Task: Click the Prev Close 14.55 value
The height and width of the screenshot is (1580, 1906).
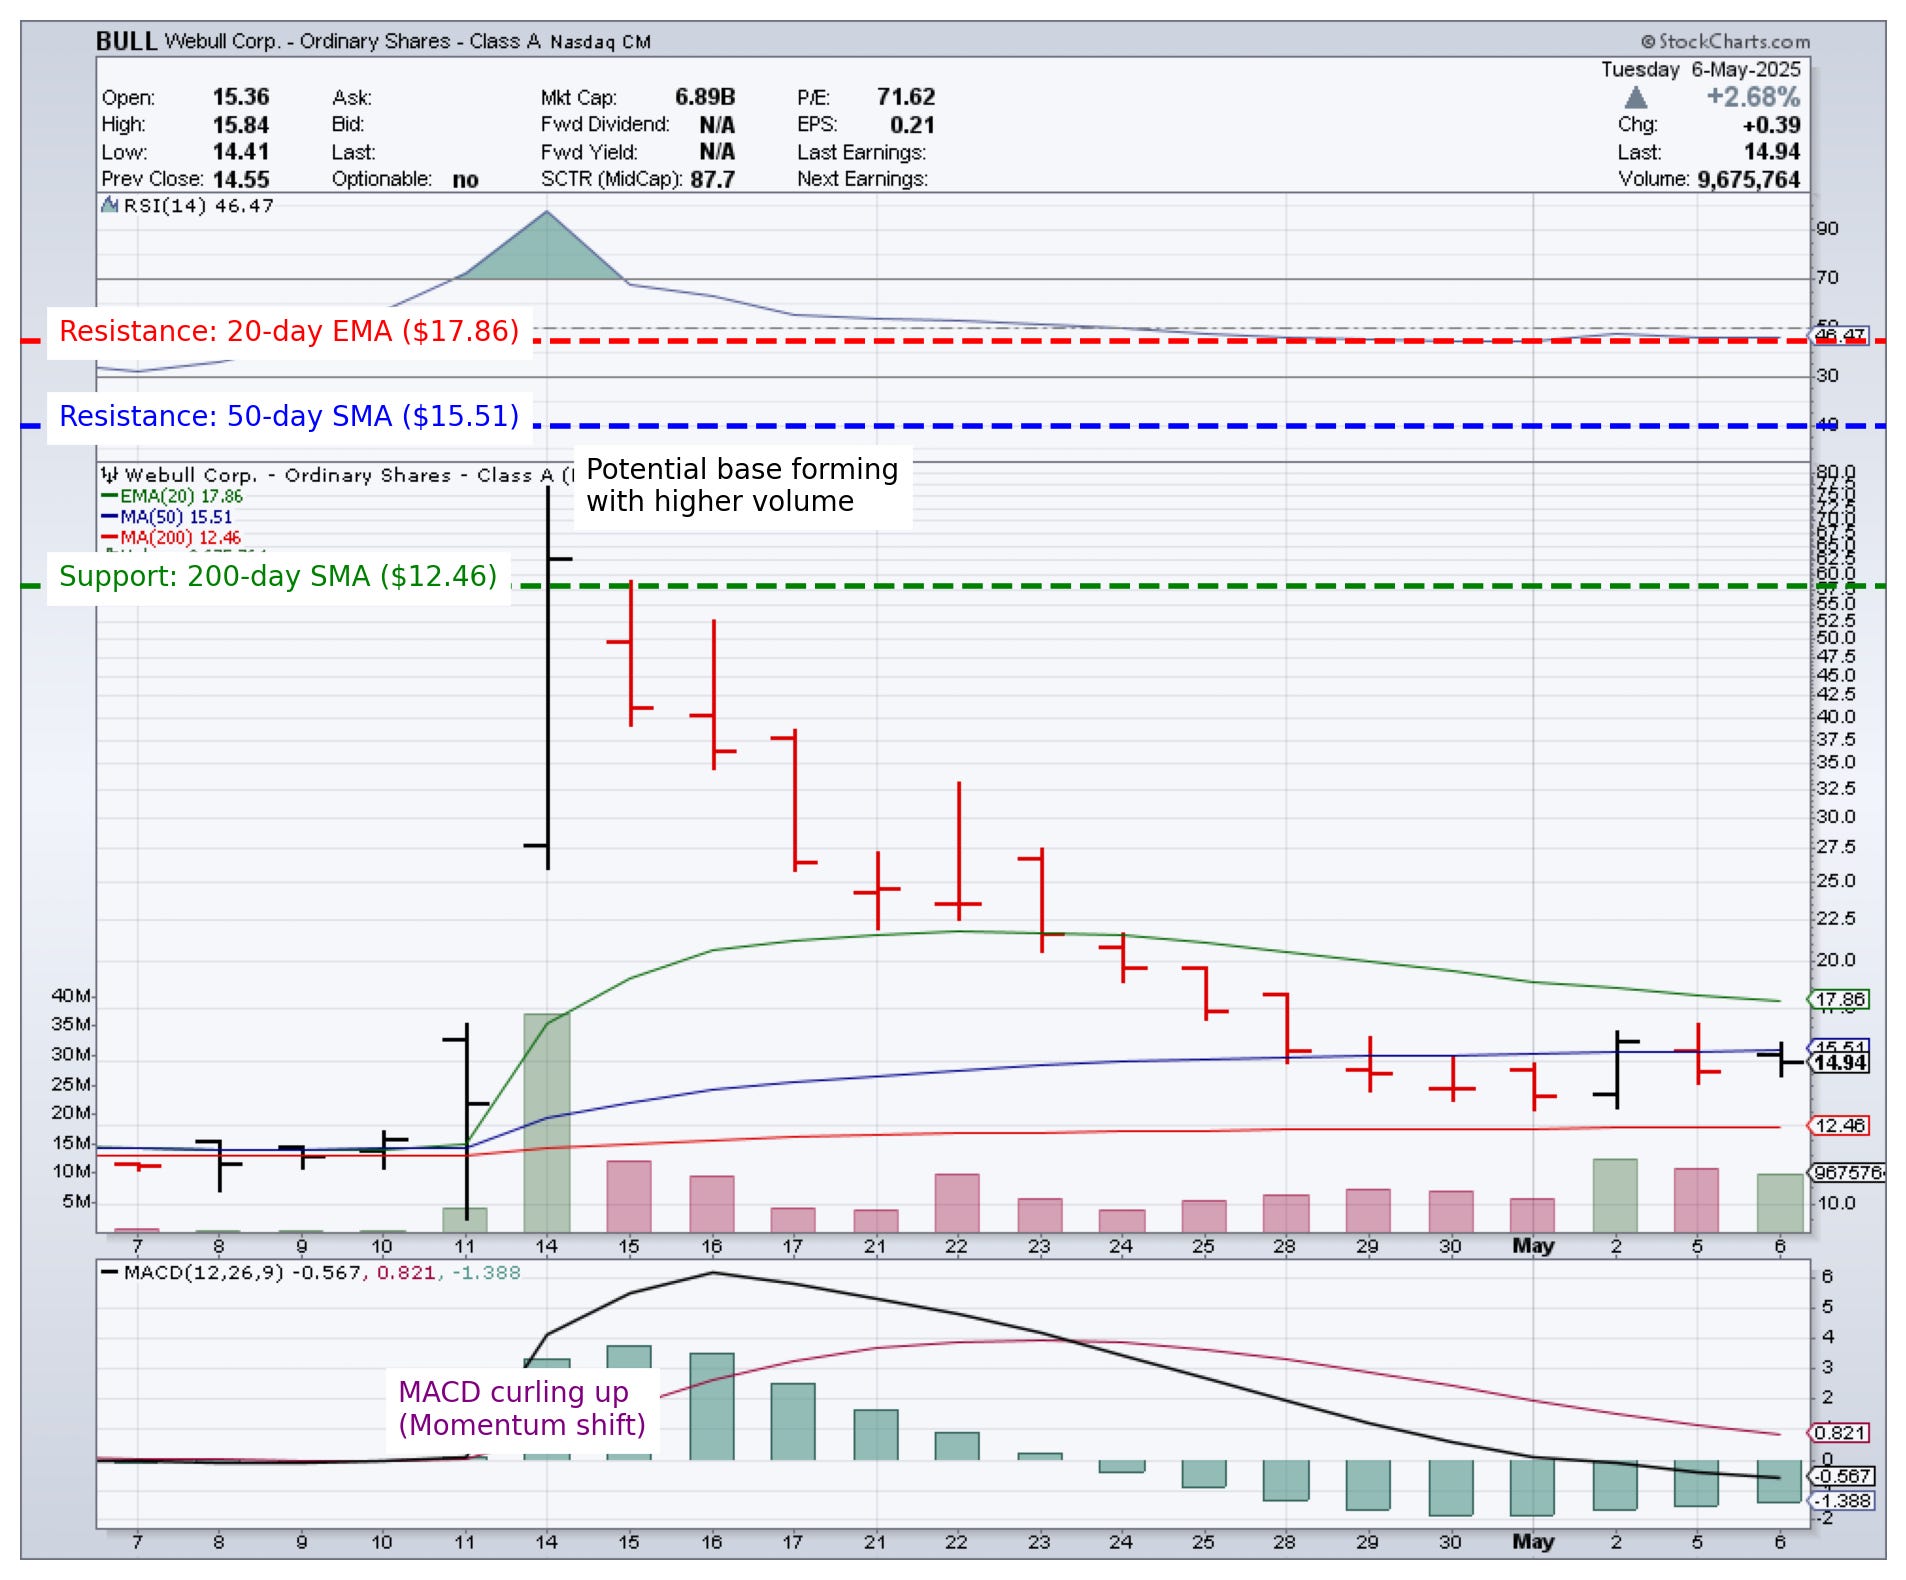Action: click(241, 179)
